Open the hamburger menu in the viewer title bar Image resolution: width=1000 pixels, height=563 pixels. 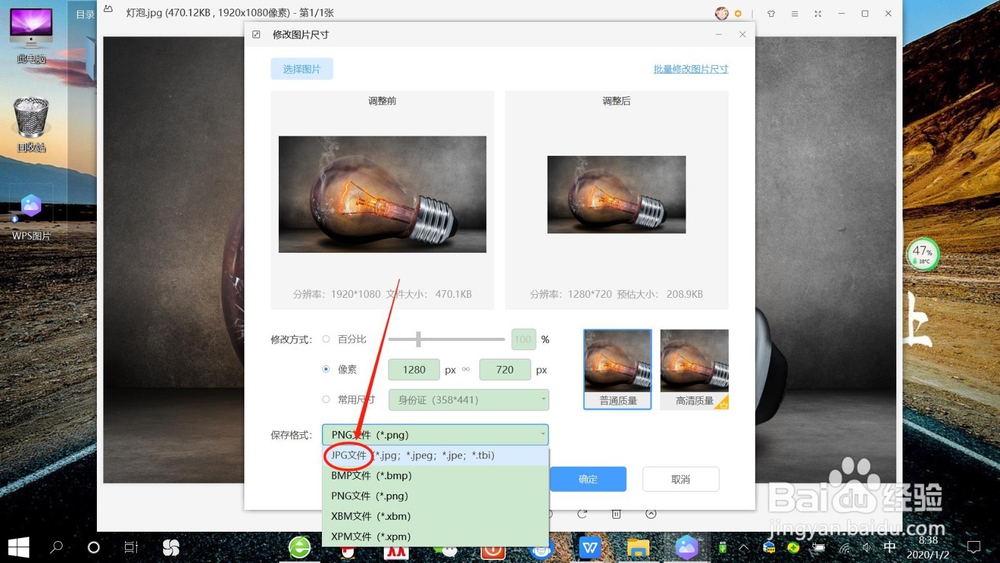tap(795, 13)
